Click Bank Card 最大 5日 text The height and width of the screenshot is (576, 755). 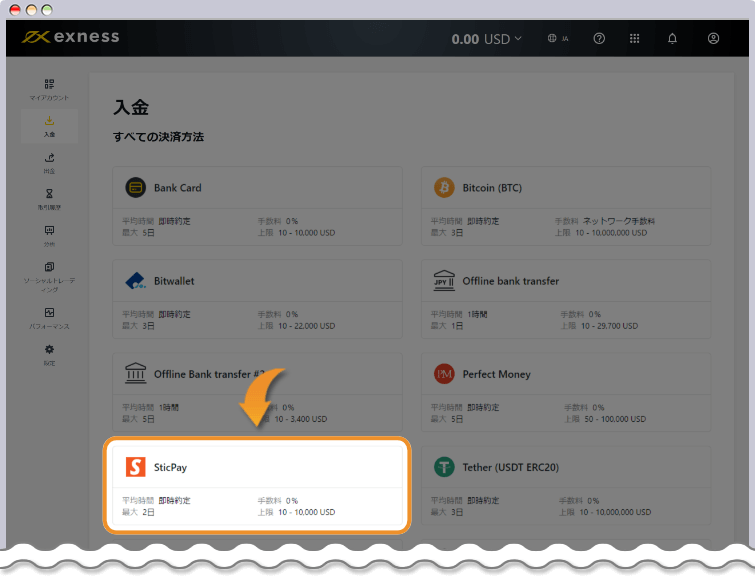tap(138, 233)
